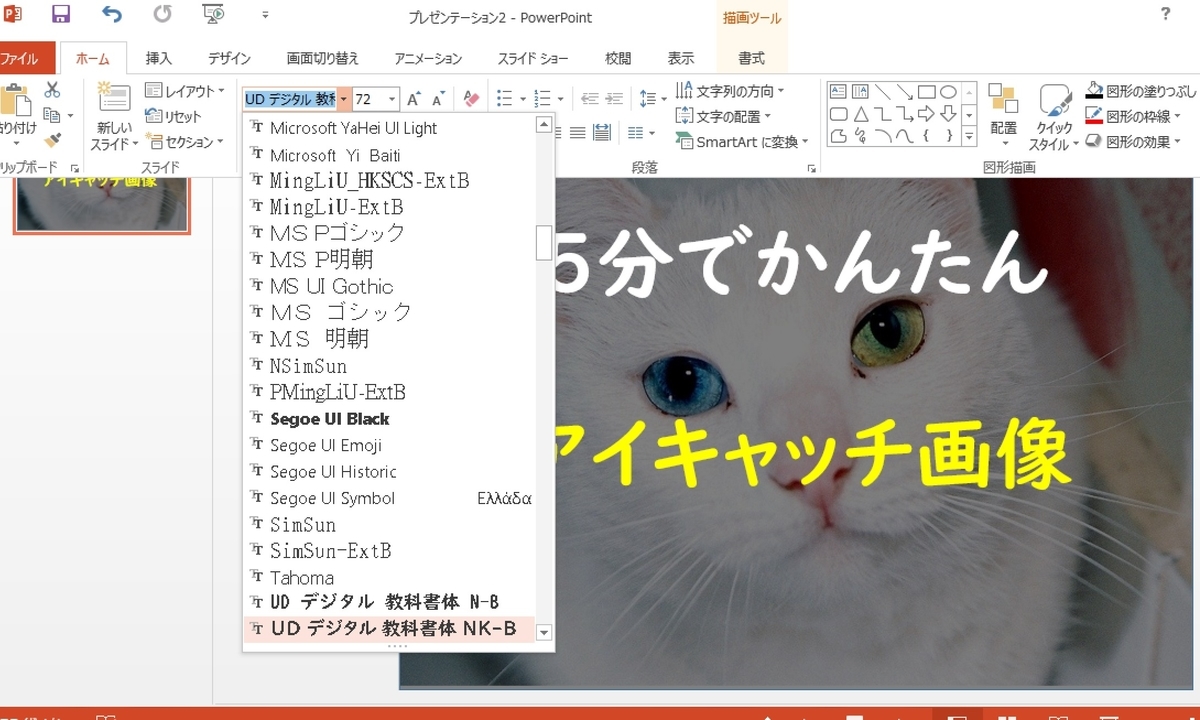Apply numbered list formatting

click(542, 99)
